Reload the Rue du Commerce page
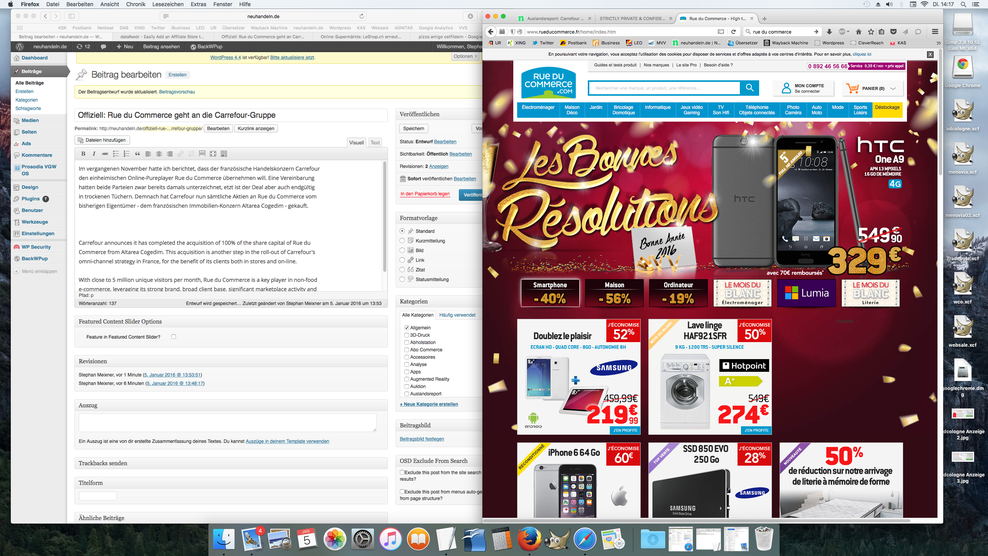 (x=733, y=32)
